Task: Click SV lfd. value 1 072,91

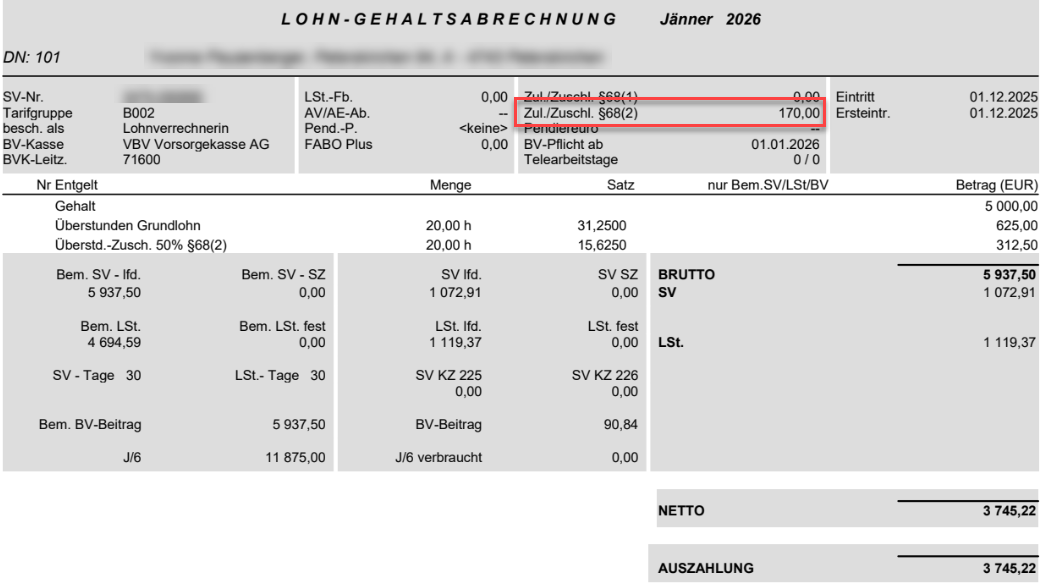Action: pos(455,293)
